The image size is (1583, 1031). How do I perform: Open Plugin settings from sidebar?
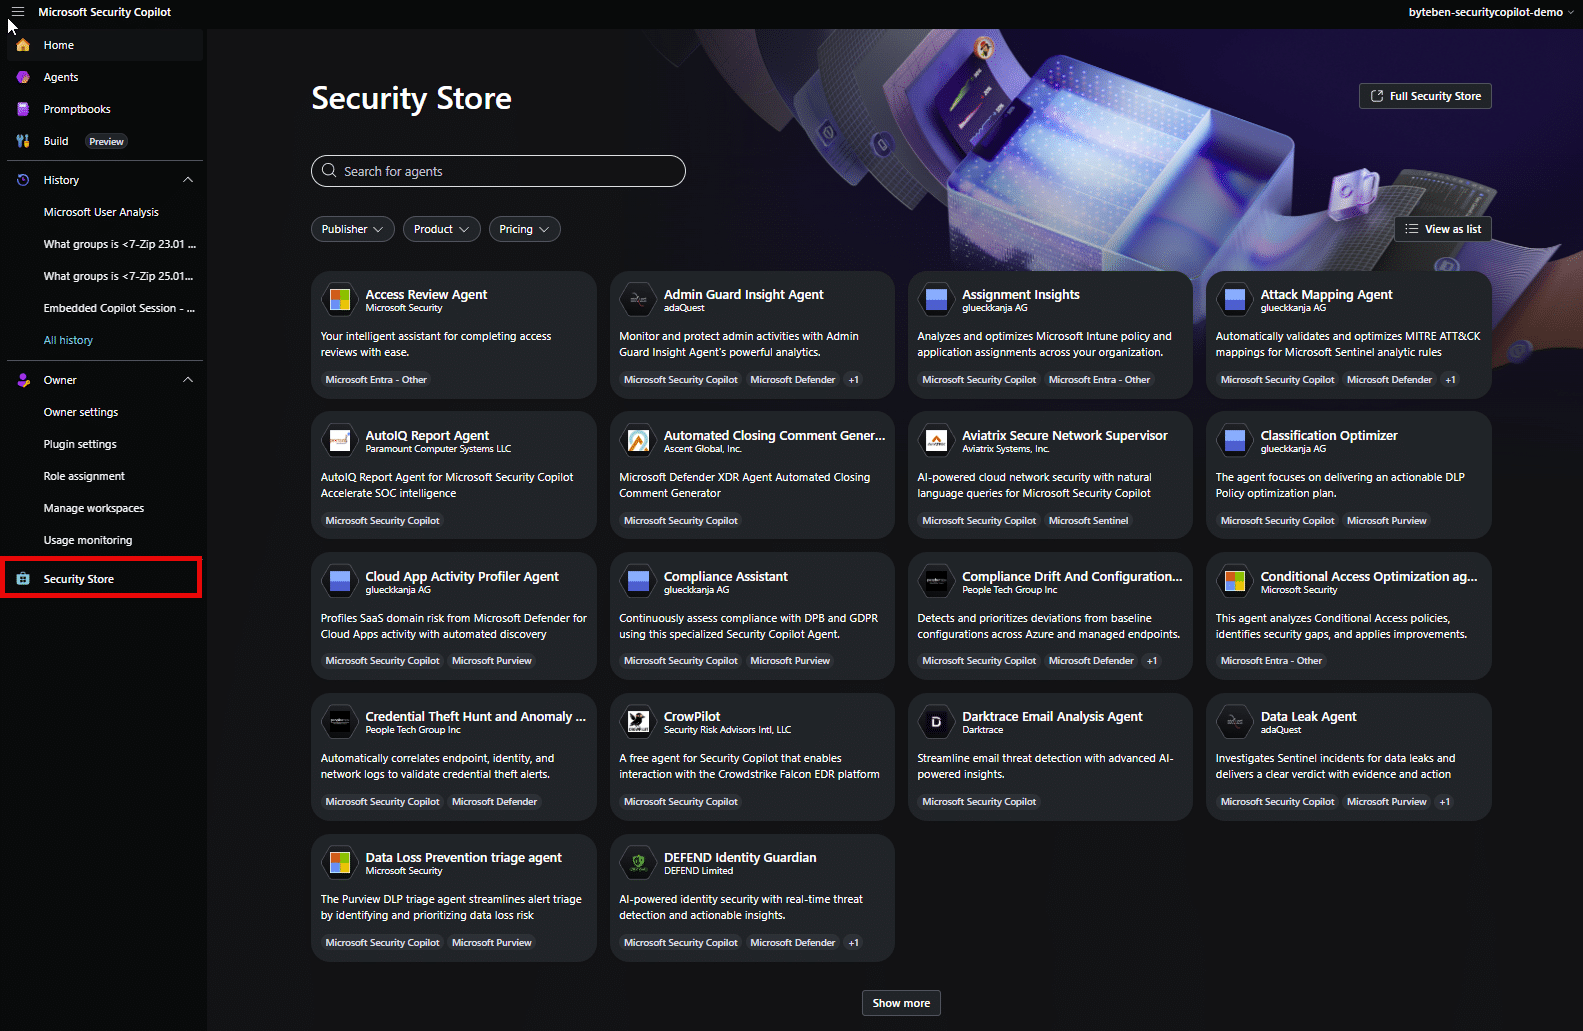80,444
